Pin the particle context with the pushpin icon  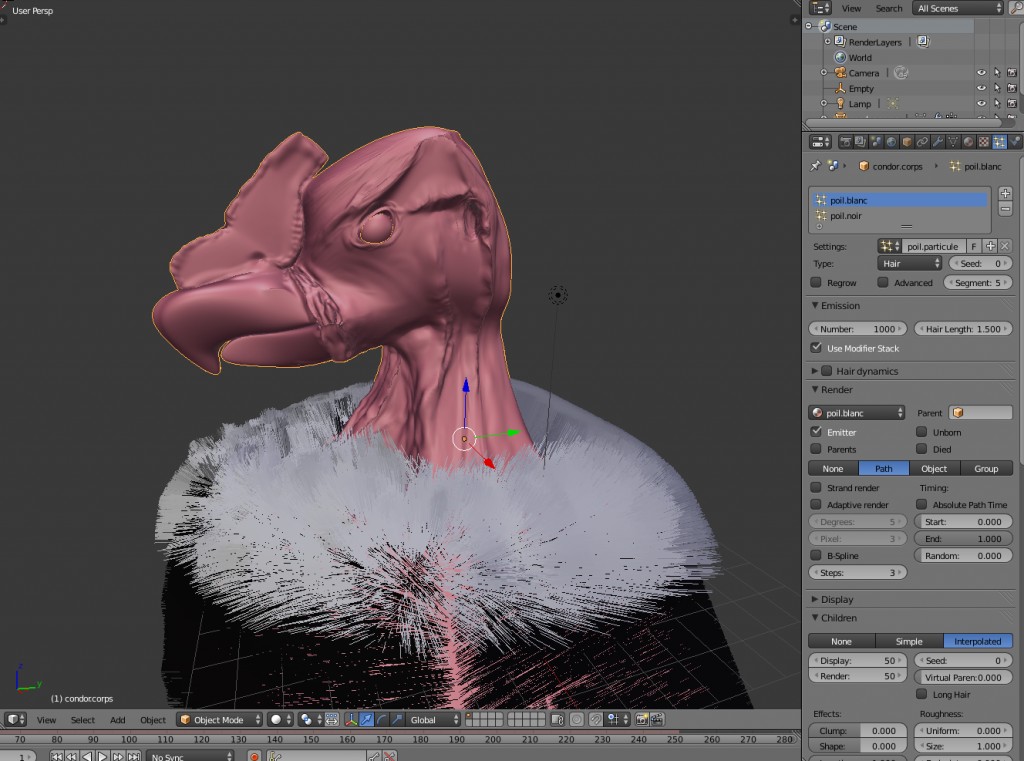(815, 167)
